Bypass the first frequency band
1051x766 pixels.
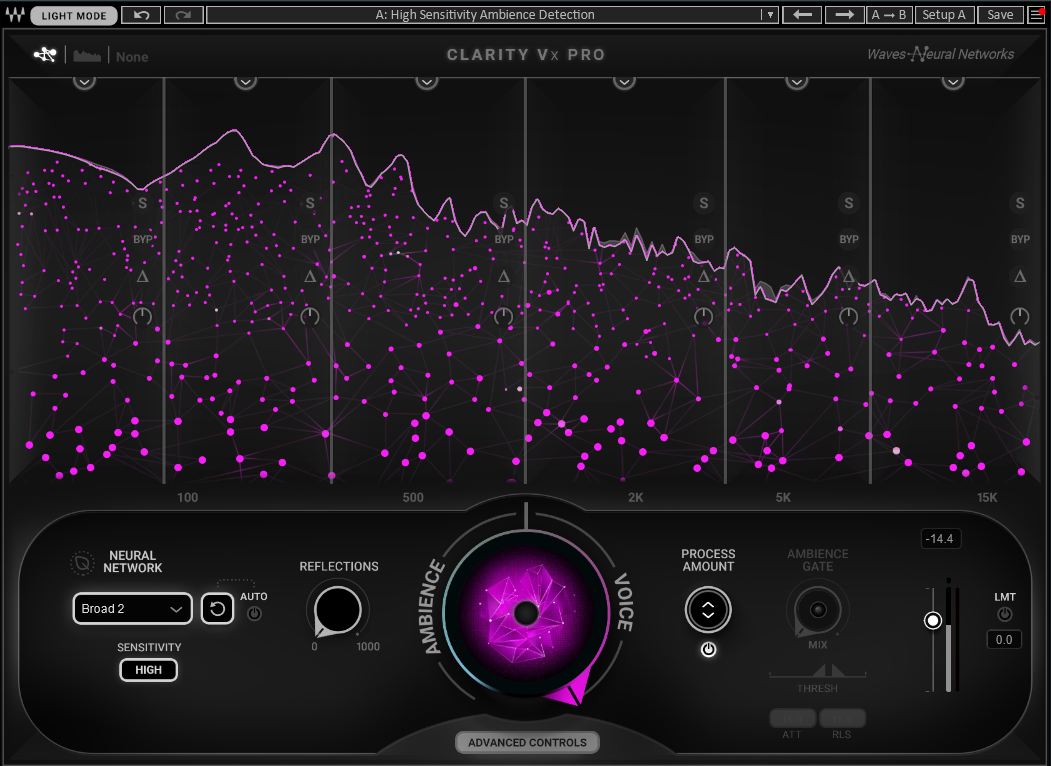click(x=142, y=239)
